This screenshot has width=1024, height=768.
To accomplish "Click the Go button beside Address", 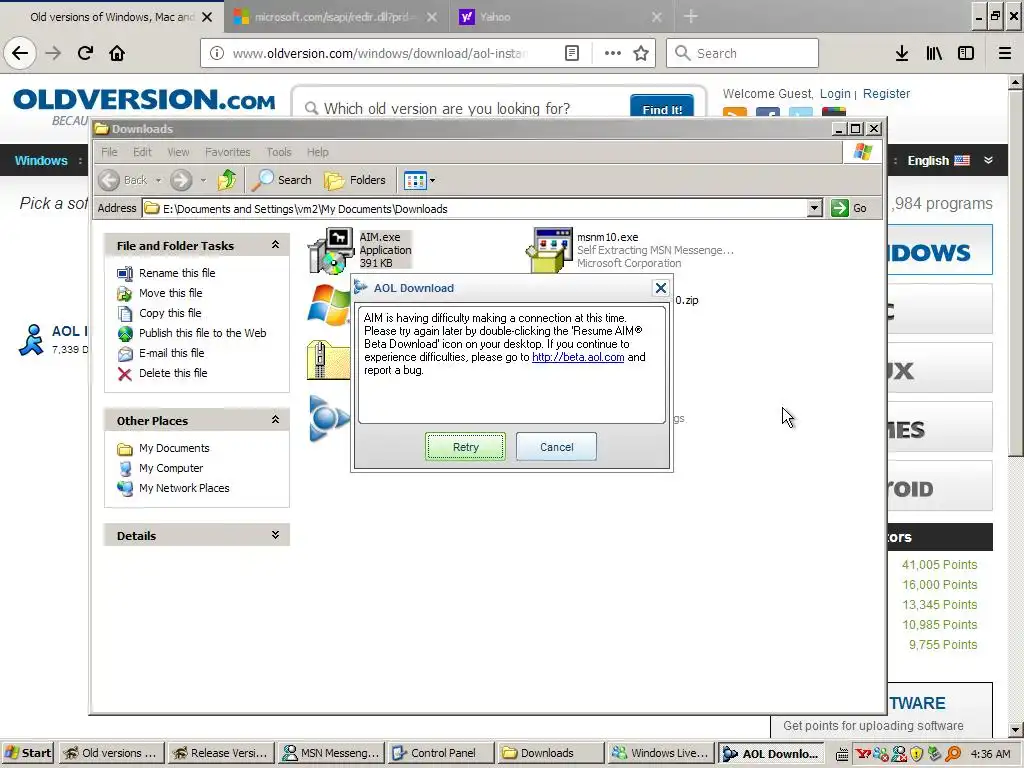I will [849, 208].
